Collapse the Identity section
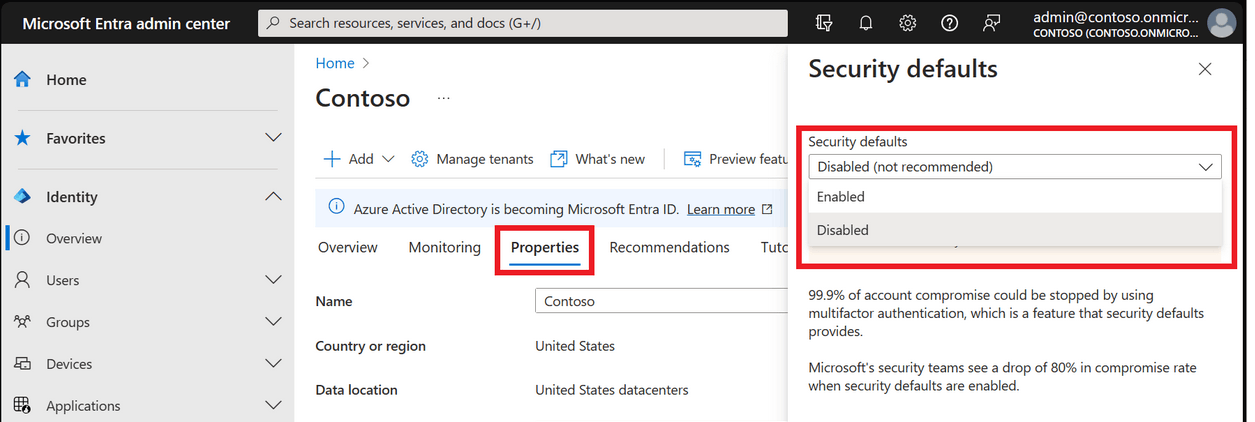Image resolution: width=1255 pixels, height=422 pixels. pos(272,197)
